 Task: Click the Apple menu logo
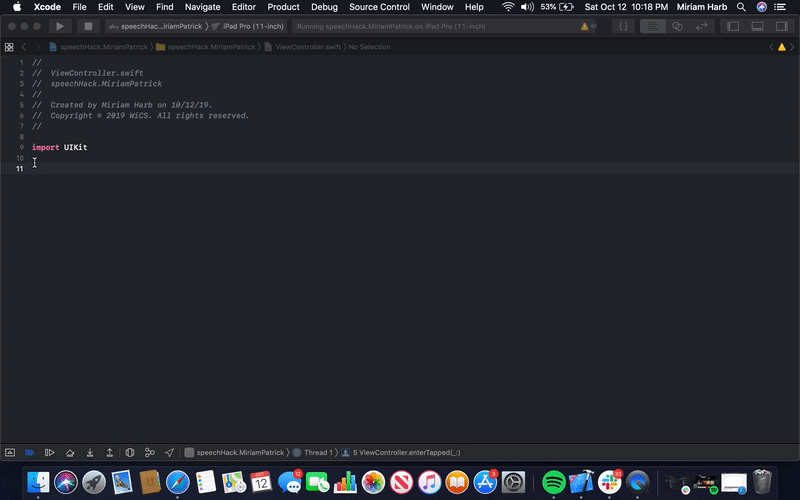[x=16, y=7]
